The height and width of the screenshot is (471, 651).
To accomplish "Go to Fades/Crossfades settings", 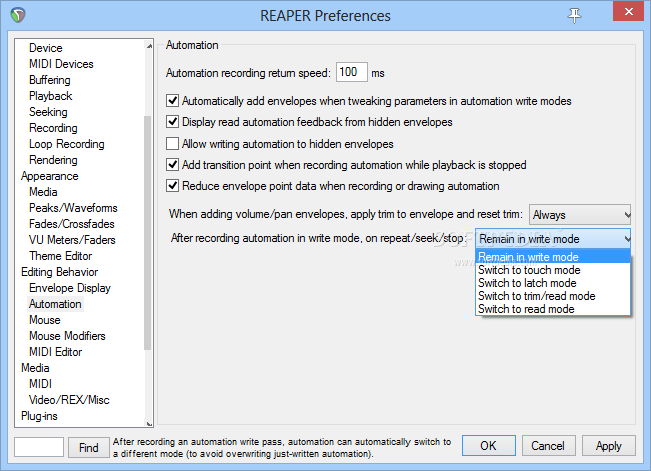I will [x=71, y=224].
